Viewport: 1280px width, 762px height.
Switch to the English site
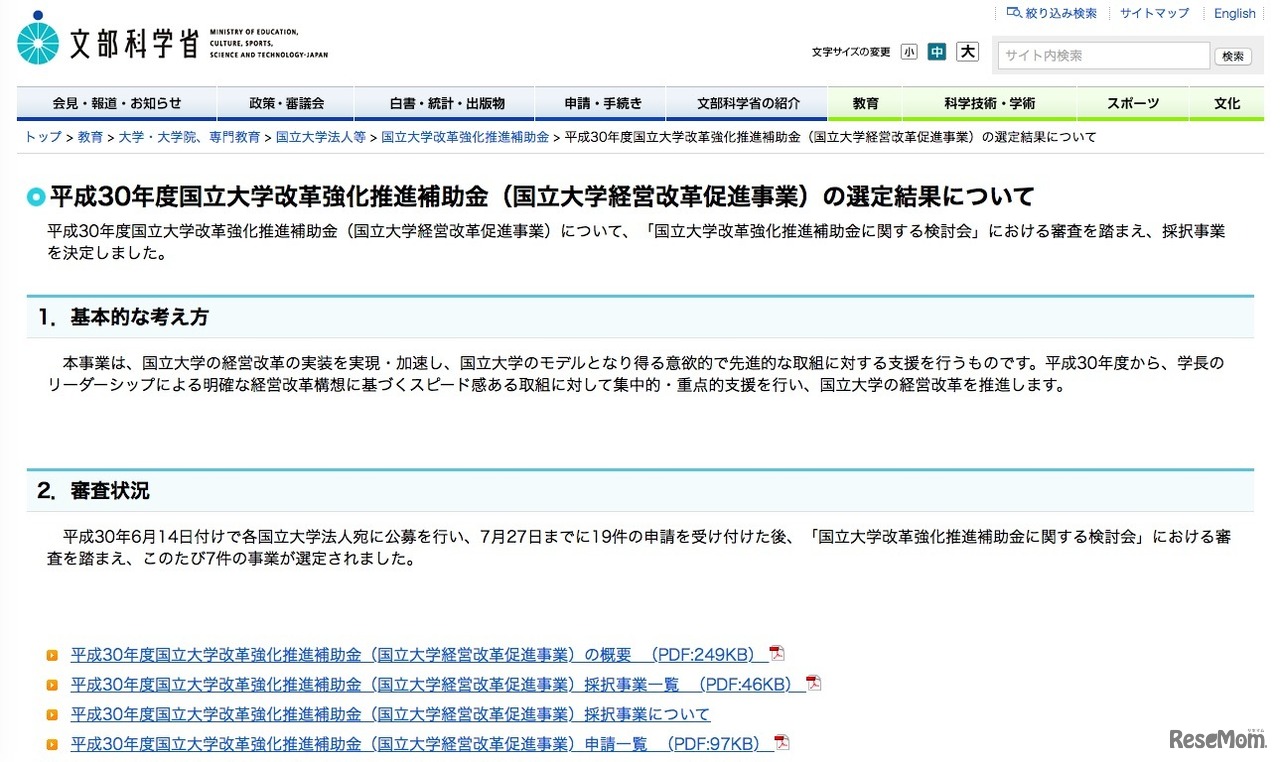(x=1235, y=13)
